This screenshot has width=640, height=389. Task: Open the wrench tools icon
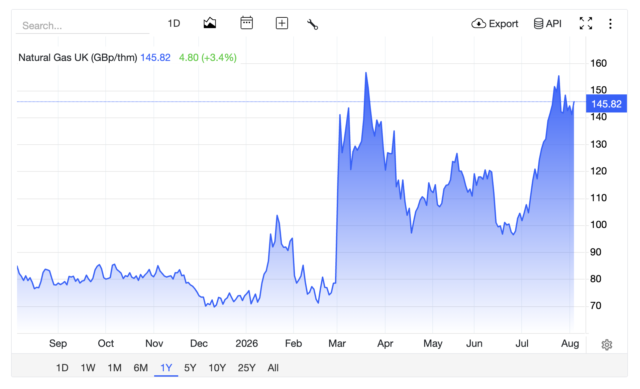[x=312, y=24]
